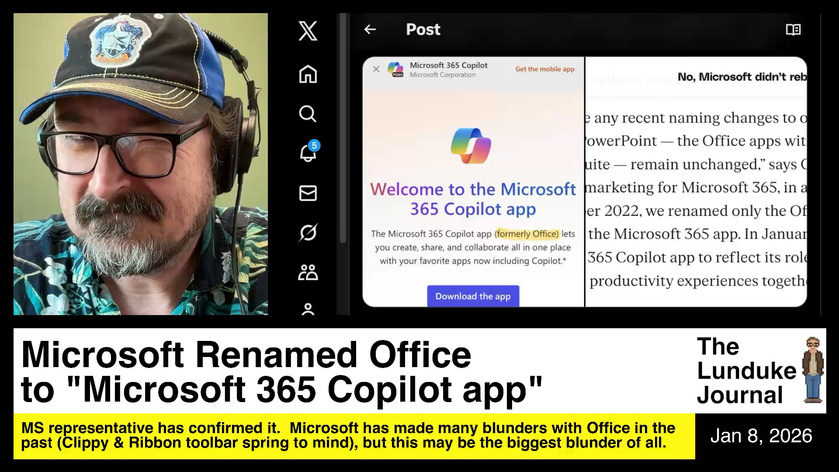Close the Microsoft 365 Copilot app banner
This screenshot has height=472, width=839.
click(x=376, y=69)
